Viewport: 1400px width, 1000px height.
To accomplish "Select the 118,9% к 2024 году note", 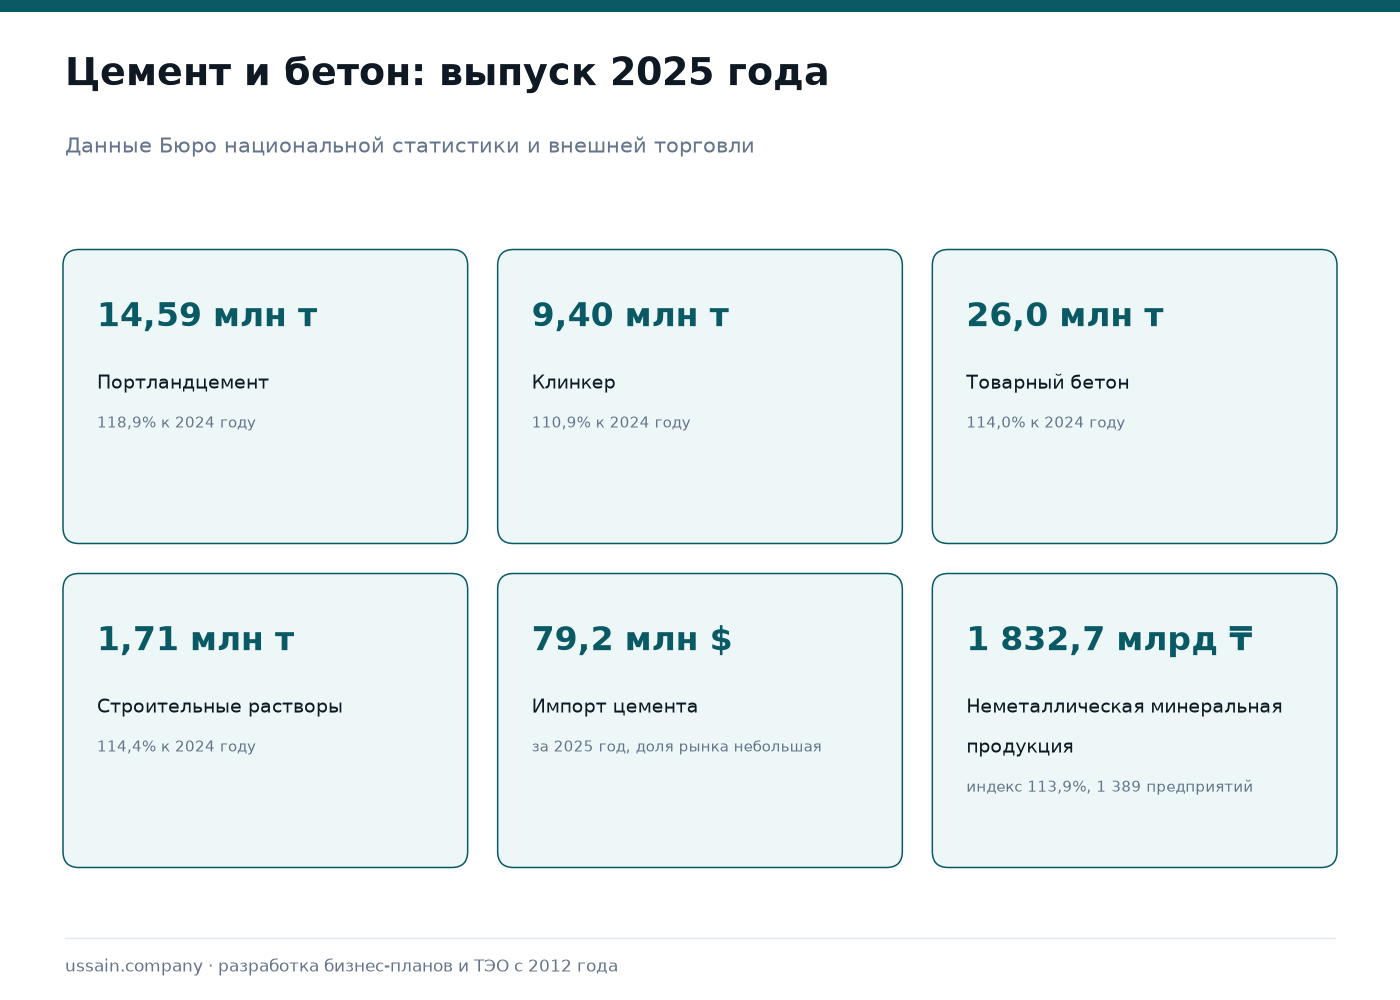I will [176, 423].
